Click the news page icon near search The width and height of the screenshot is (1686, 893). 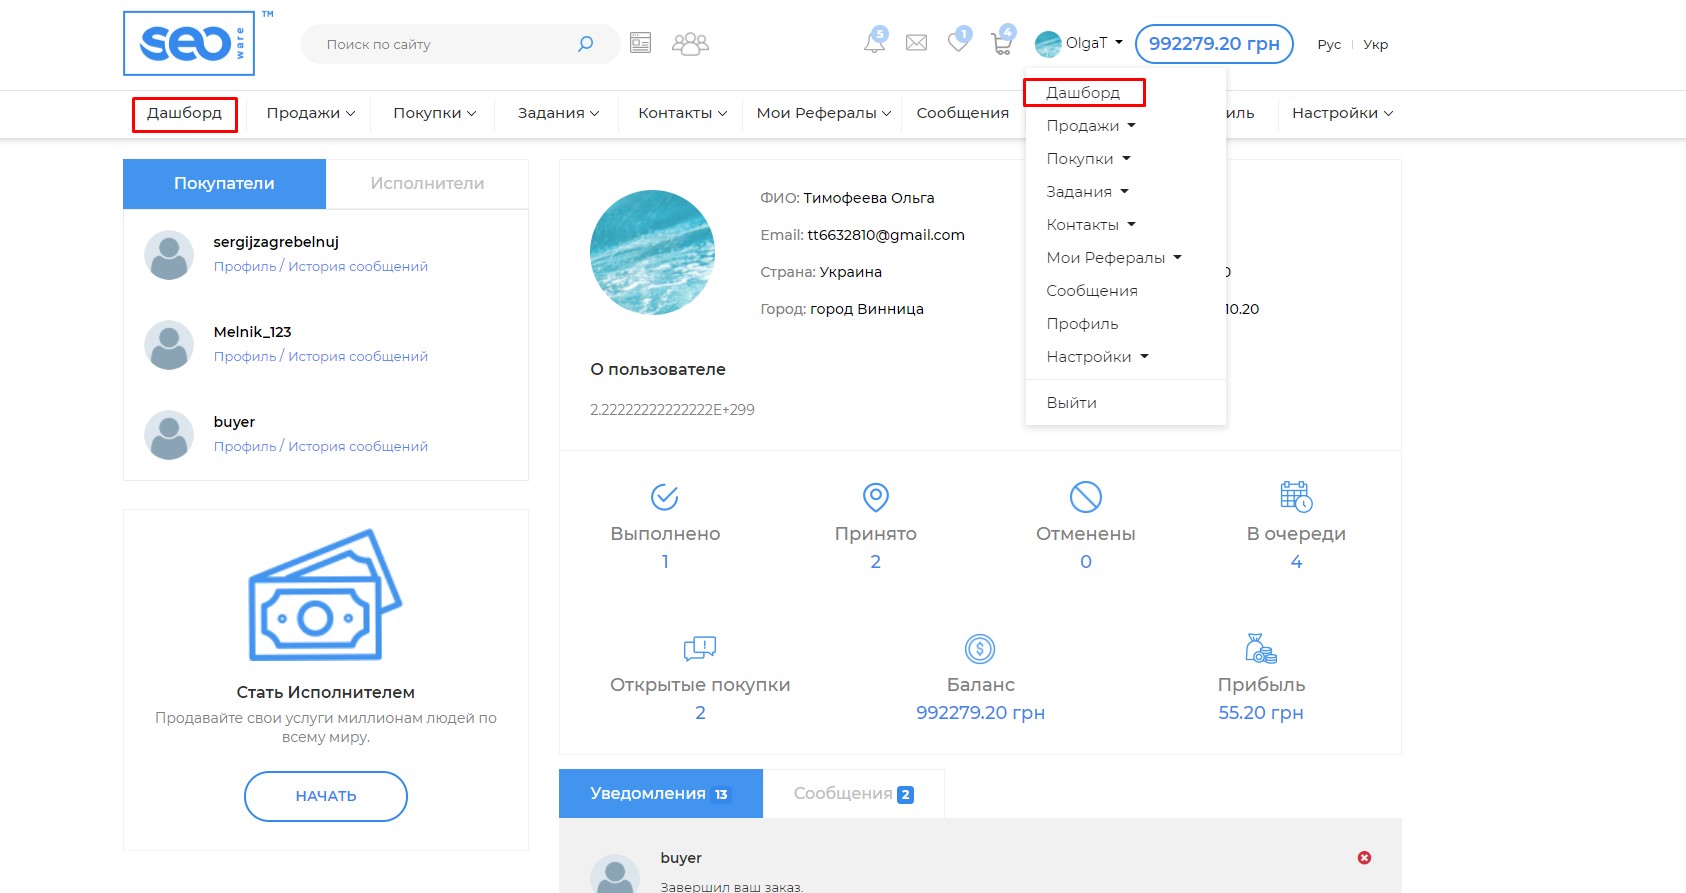(641, 43)
